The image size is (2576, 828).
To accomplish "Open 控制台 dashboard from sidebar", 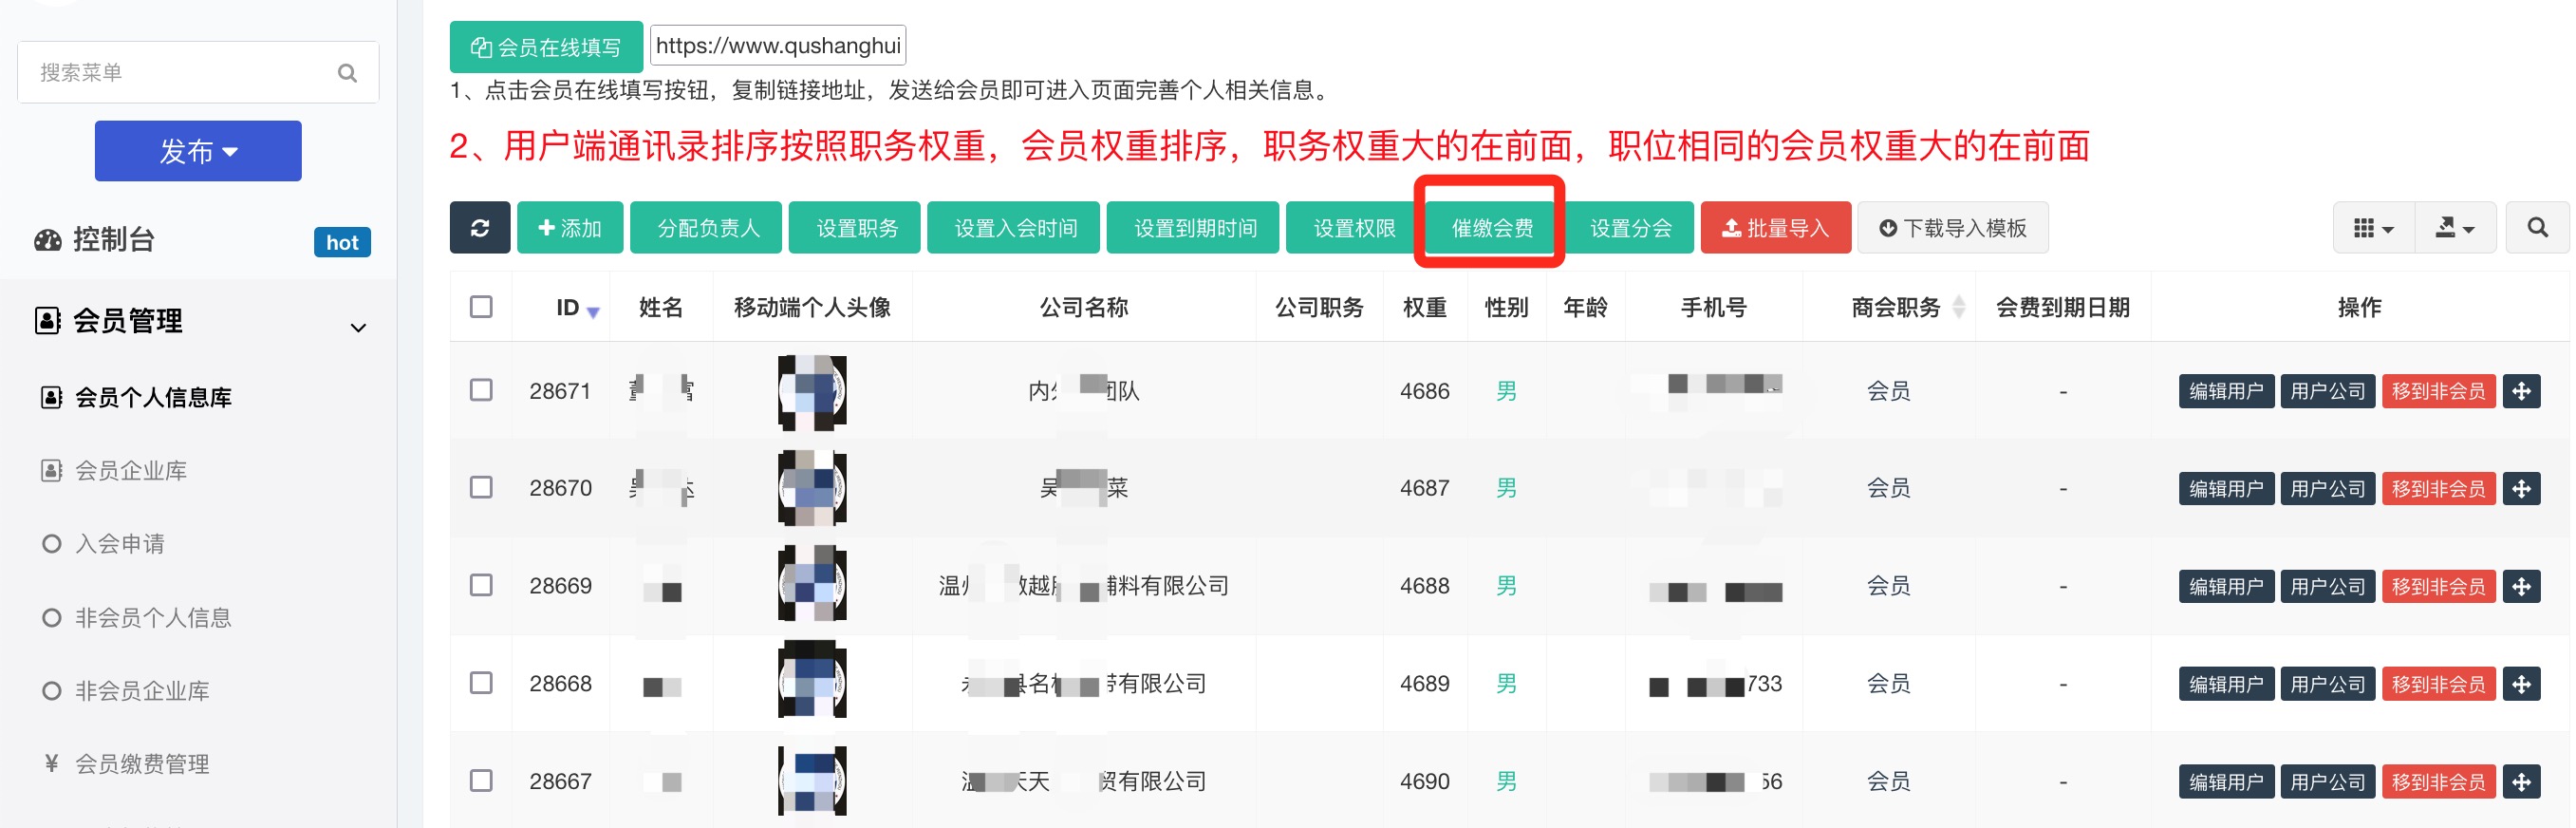I will pos(115,240).
